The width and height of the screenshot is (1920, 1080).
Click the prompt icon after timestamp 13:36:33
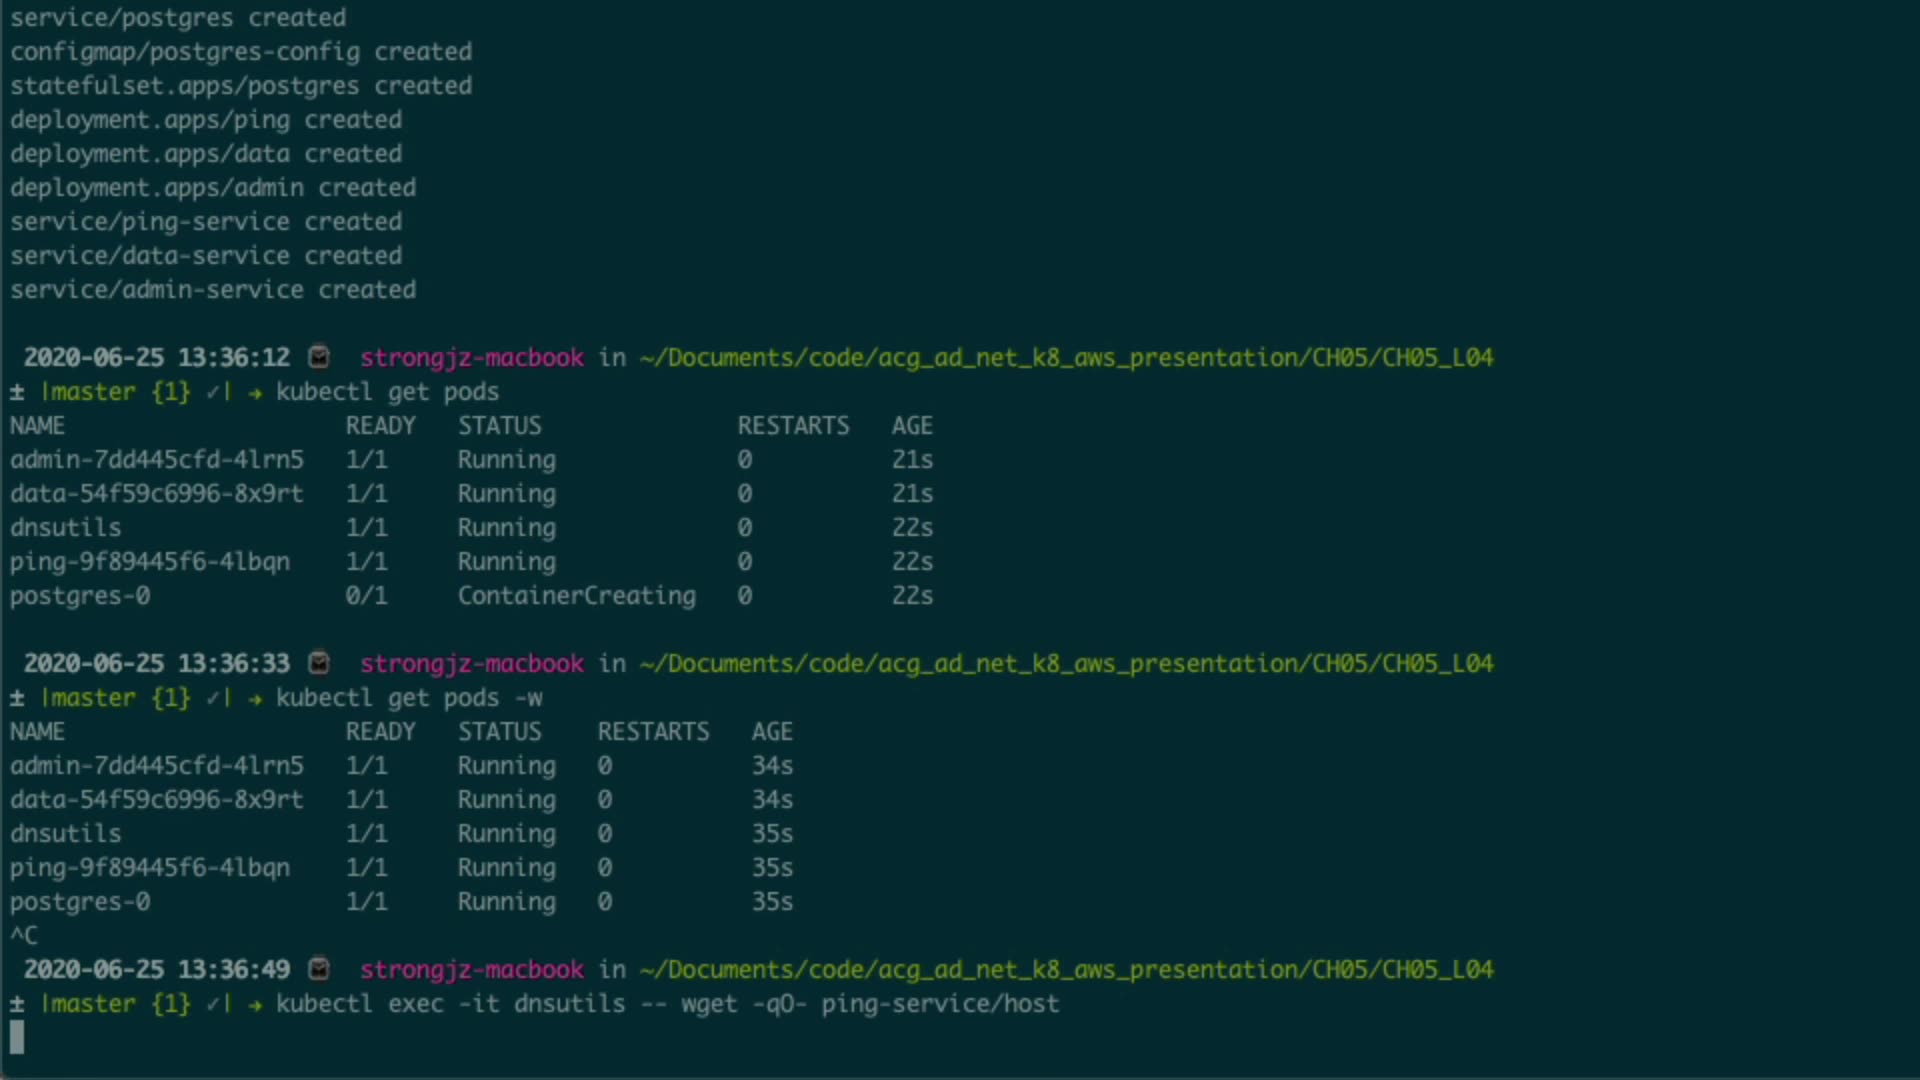(319, 663)
